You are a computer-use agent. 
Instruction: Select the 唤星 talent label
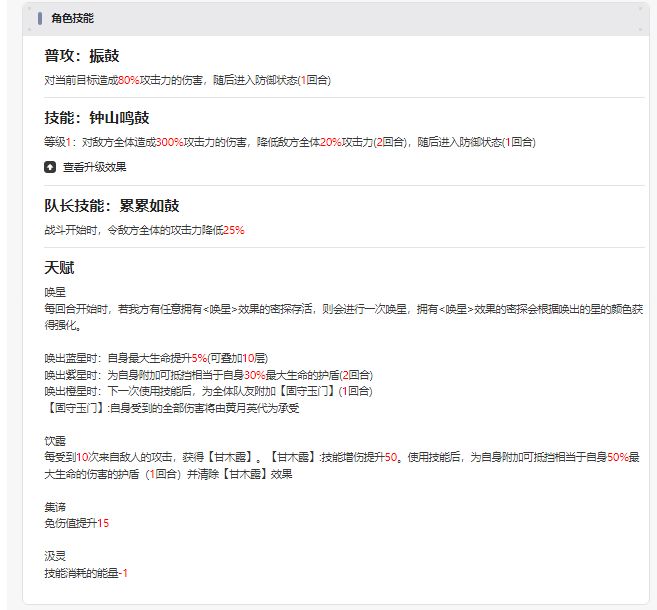coord(55,292)
